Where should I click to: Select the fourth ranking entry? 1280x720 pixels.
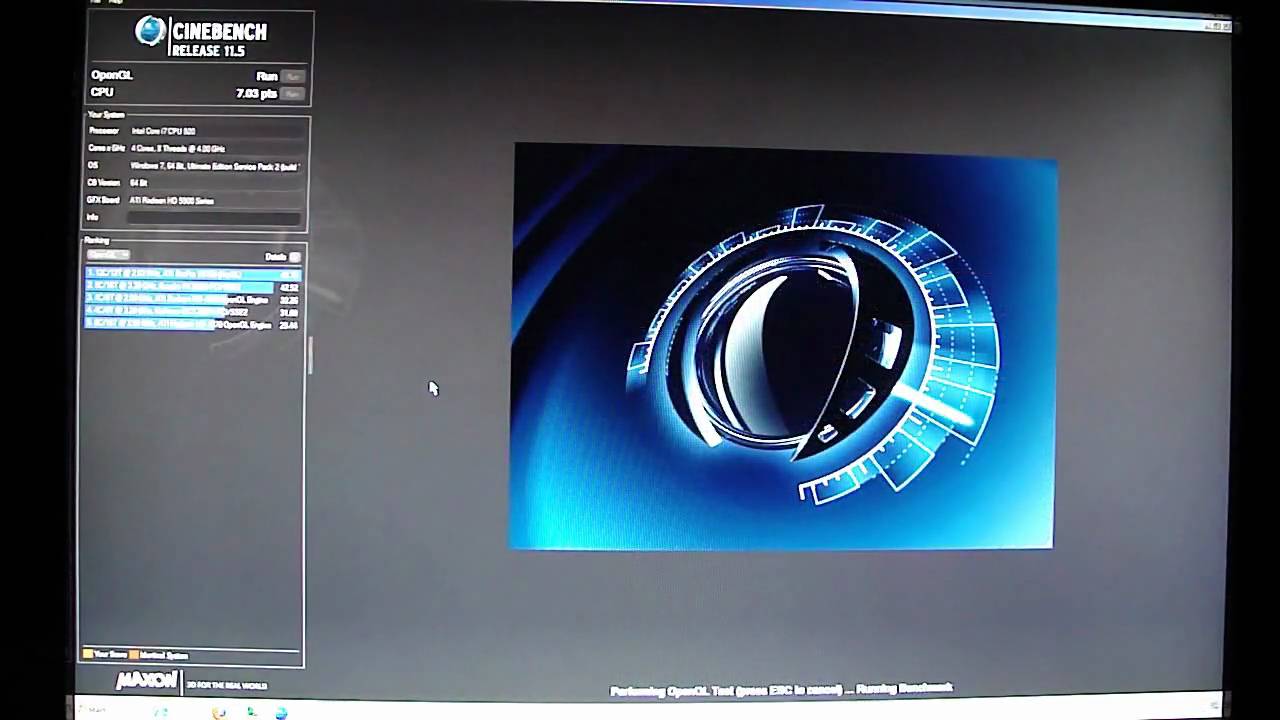click(x=192, y=312)
